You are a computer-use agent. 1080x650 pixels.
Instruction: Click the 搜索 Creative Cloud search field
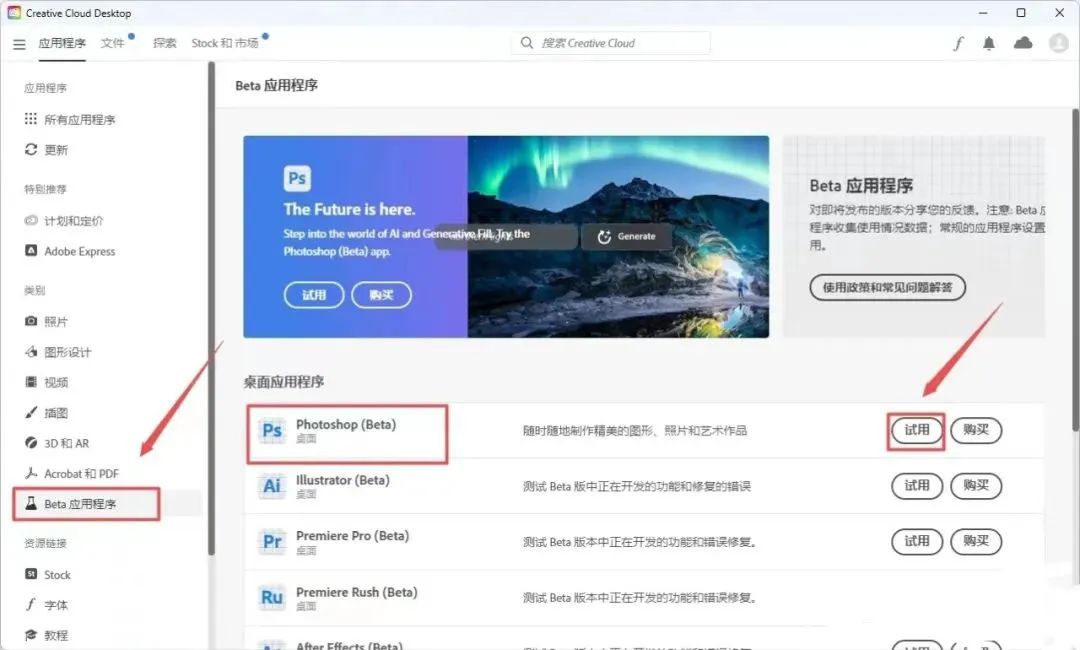(x=610, y=43)
